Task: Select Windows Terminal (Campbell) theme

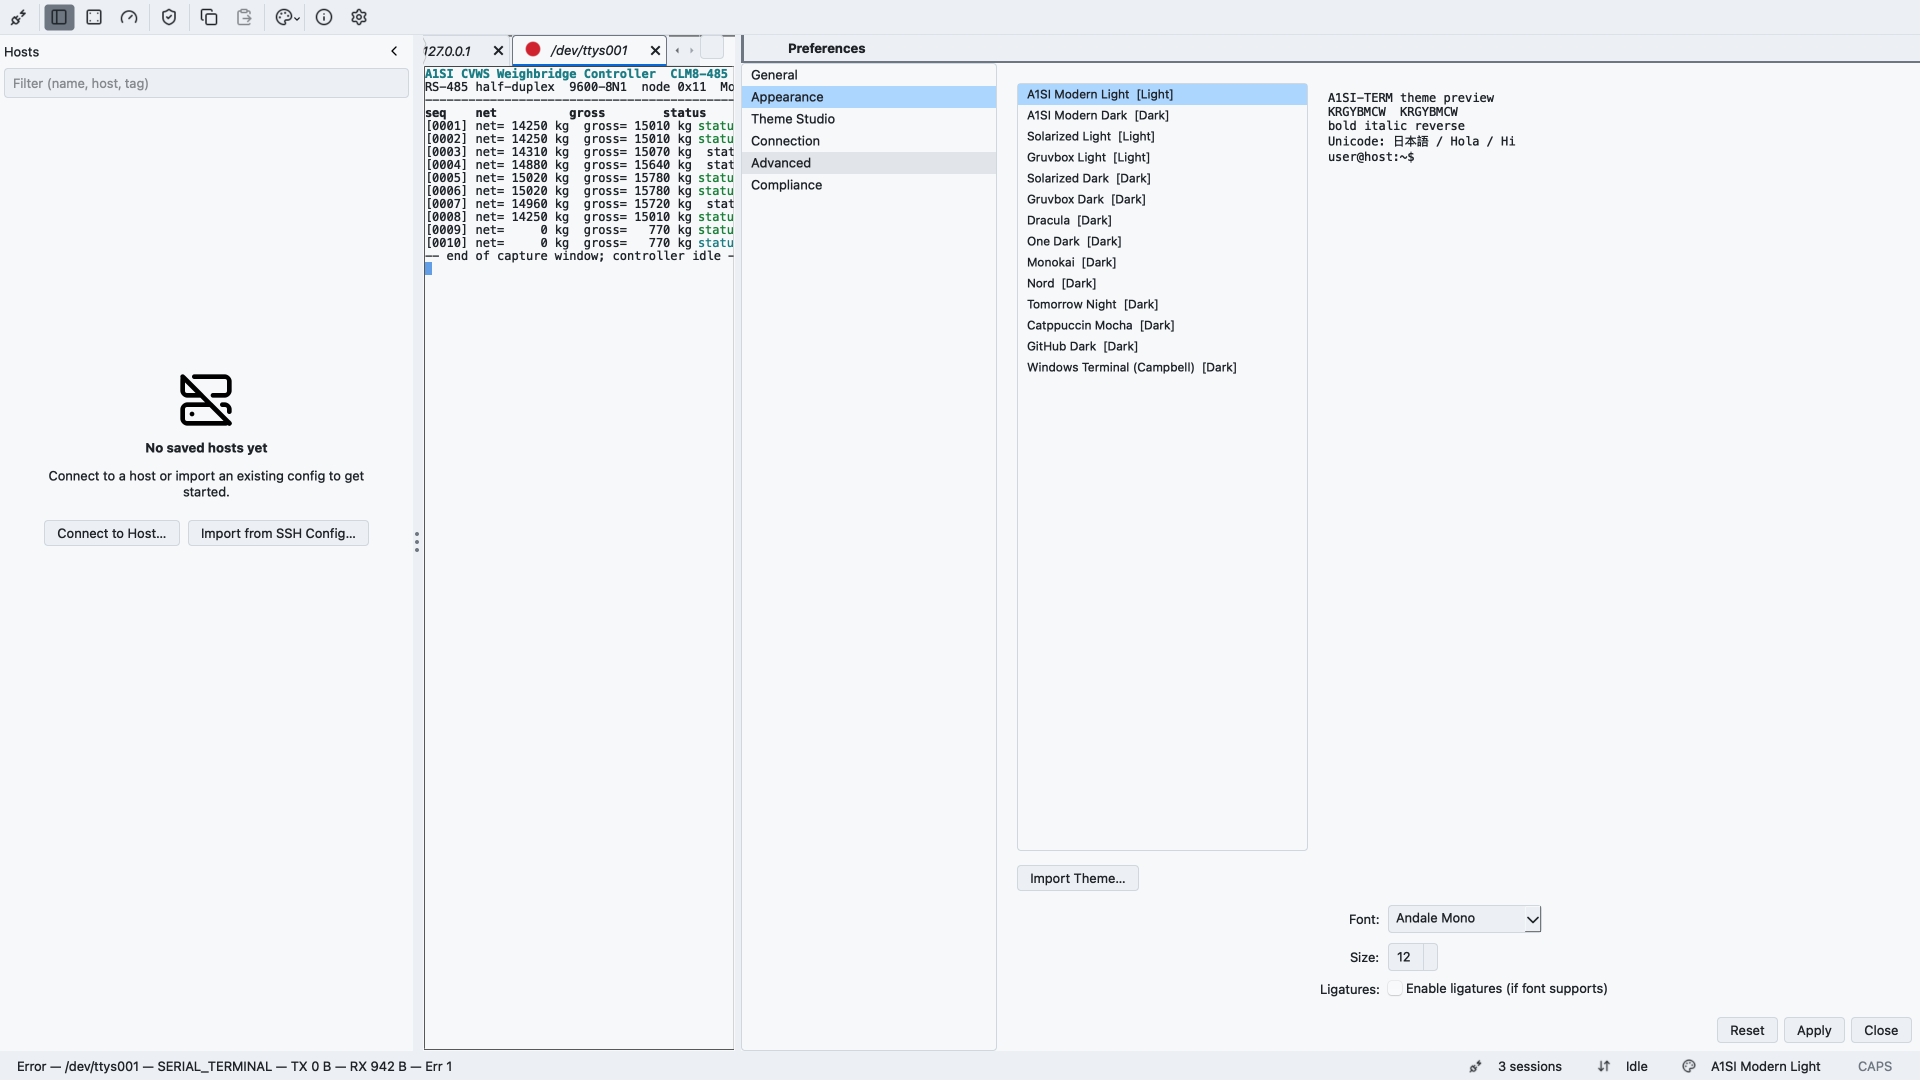Action: pos(1162,367)
